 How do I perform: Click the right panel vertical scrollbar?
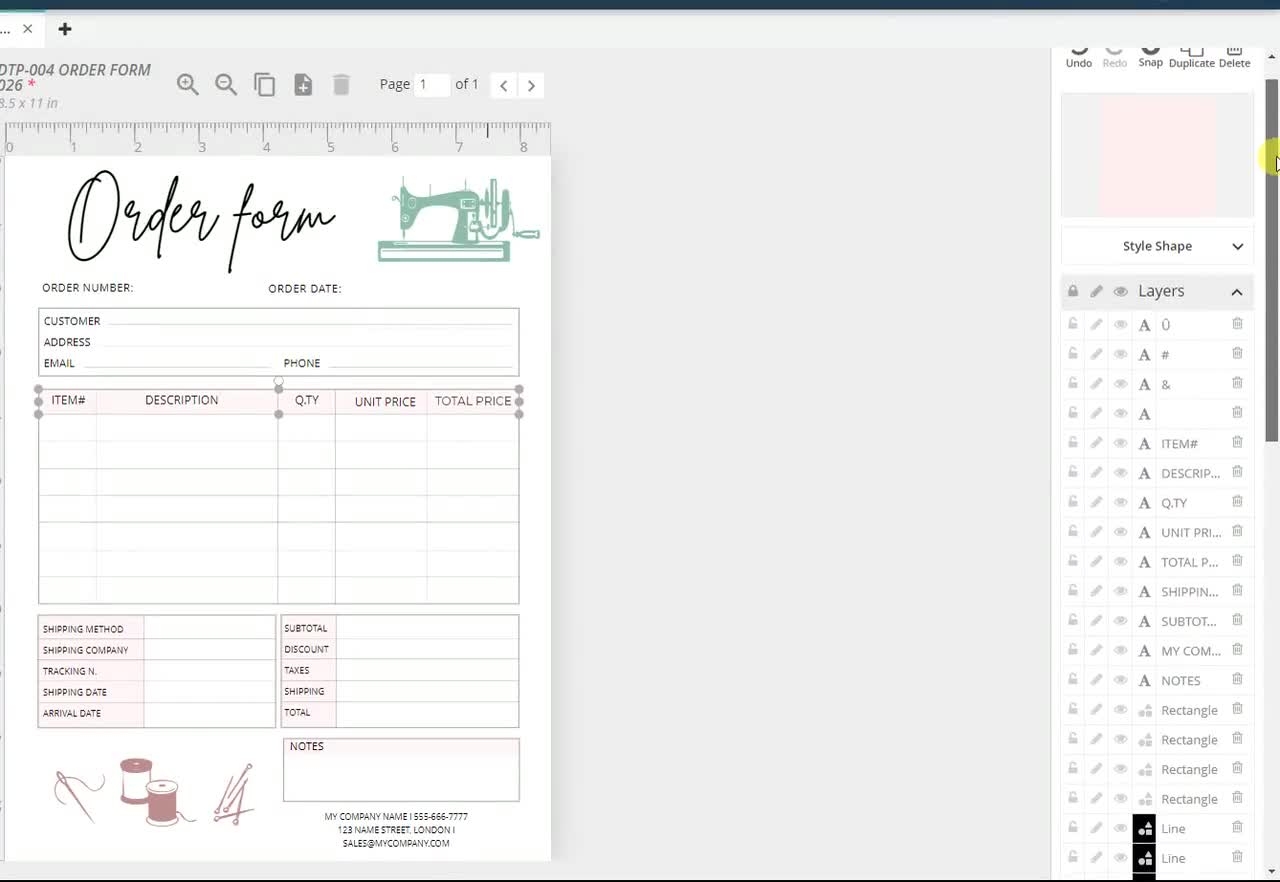1272,260
